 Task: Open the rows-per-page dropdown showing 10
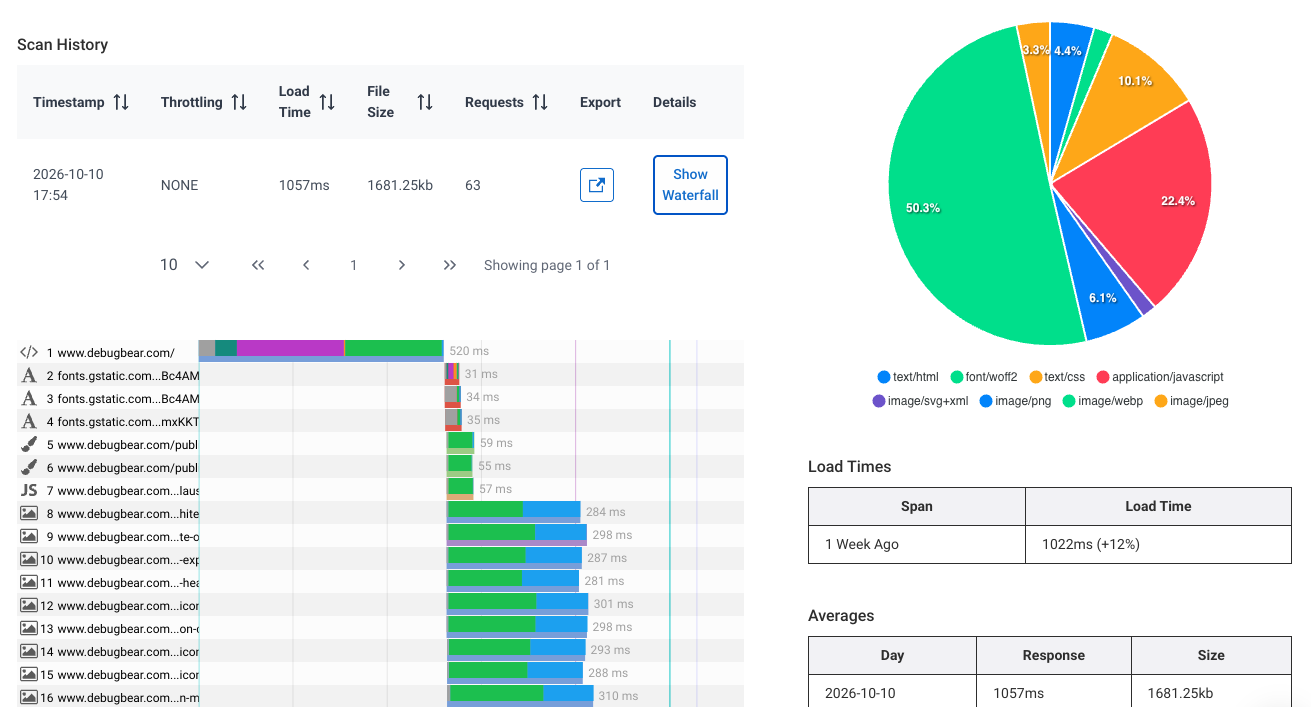185,265
